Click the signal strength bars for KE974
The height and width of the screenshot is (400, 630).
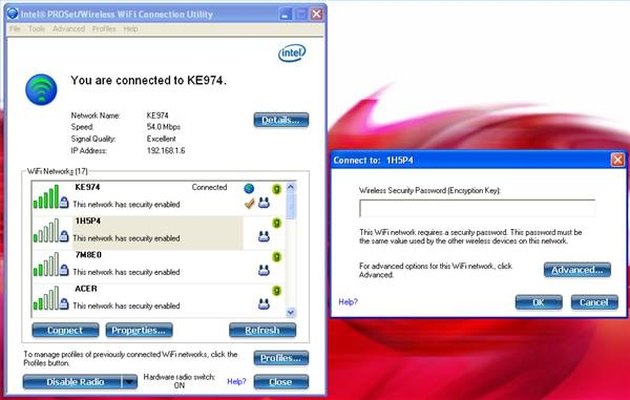pos(47,197)
